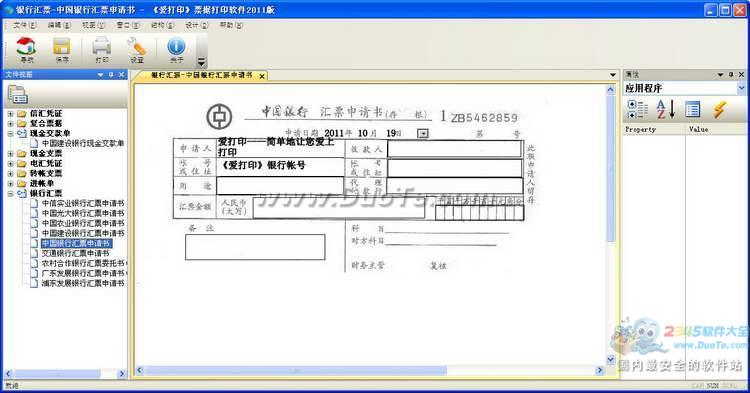The image size is (750, 393).
Task: Open the 设计 (Design) menu
Action: click(197, 25)
